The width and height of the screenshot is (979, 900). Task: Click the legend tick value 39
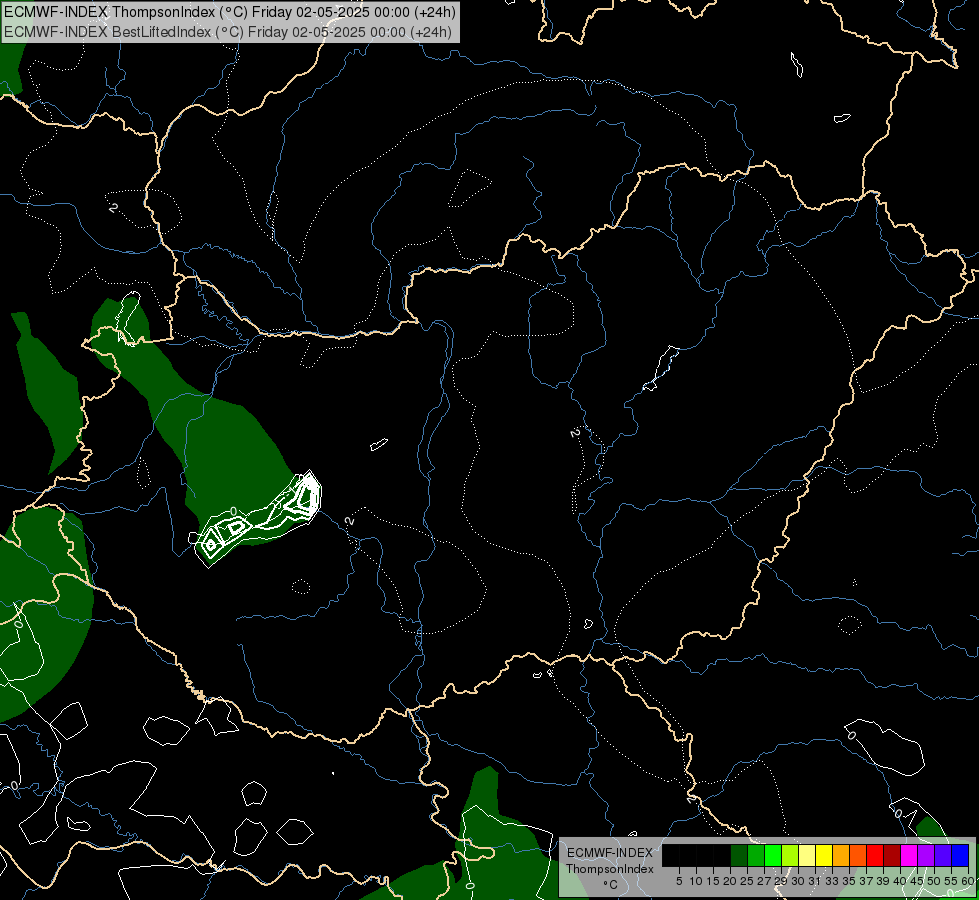[883, 881]
